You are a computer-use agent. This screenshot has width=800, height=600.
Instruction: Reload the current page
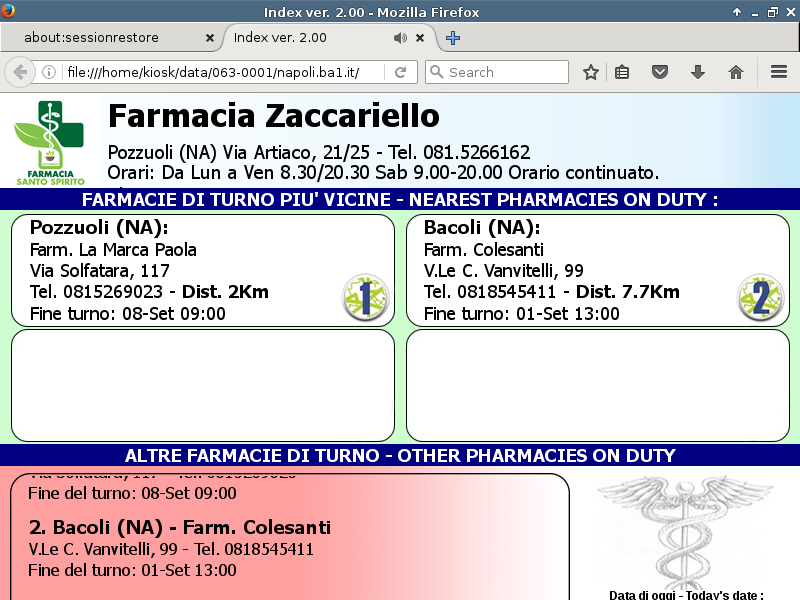click(400, 72)
